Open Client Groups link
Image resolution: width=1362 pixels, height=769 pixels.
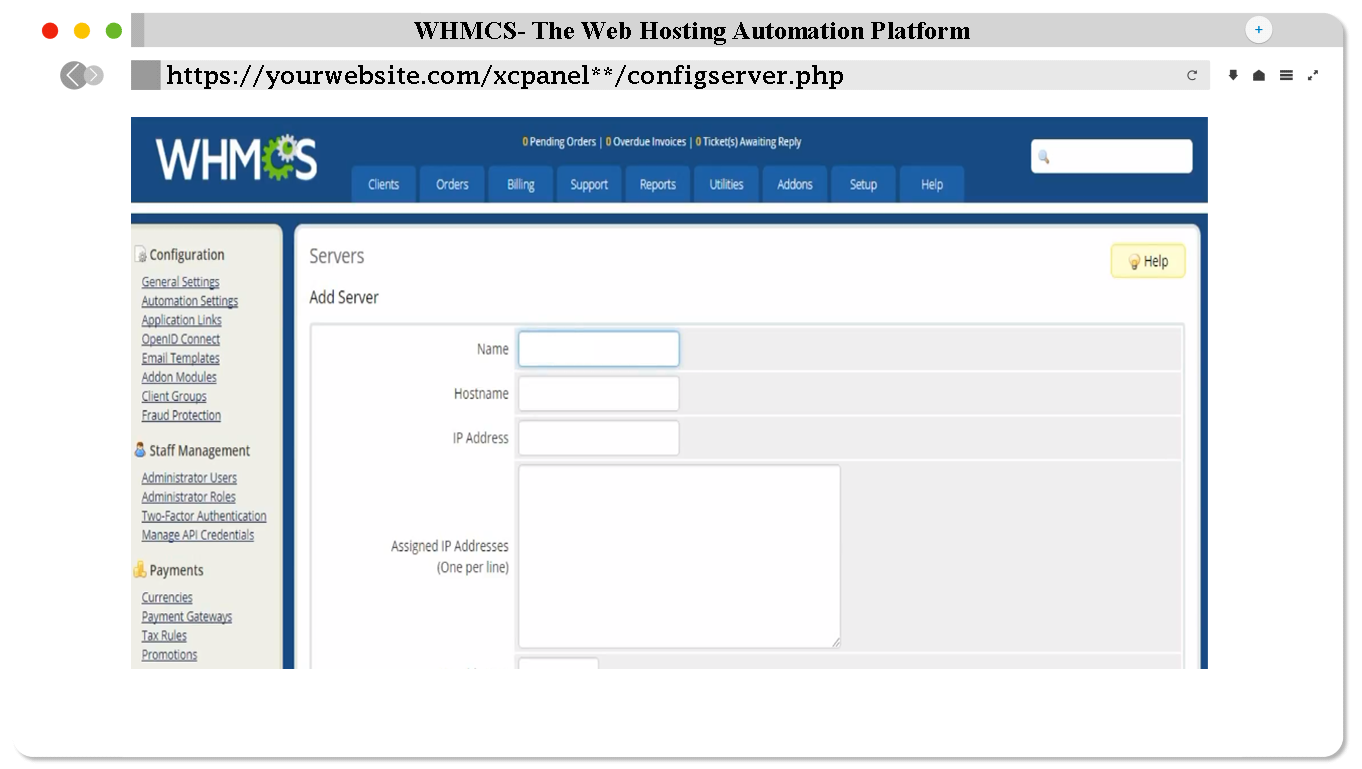point(174,396)
